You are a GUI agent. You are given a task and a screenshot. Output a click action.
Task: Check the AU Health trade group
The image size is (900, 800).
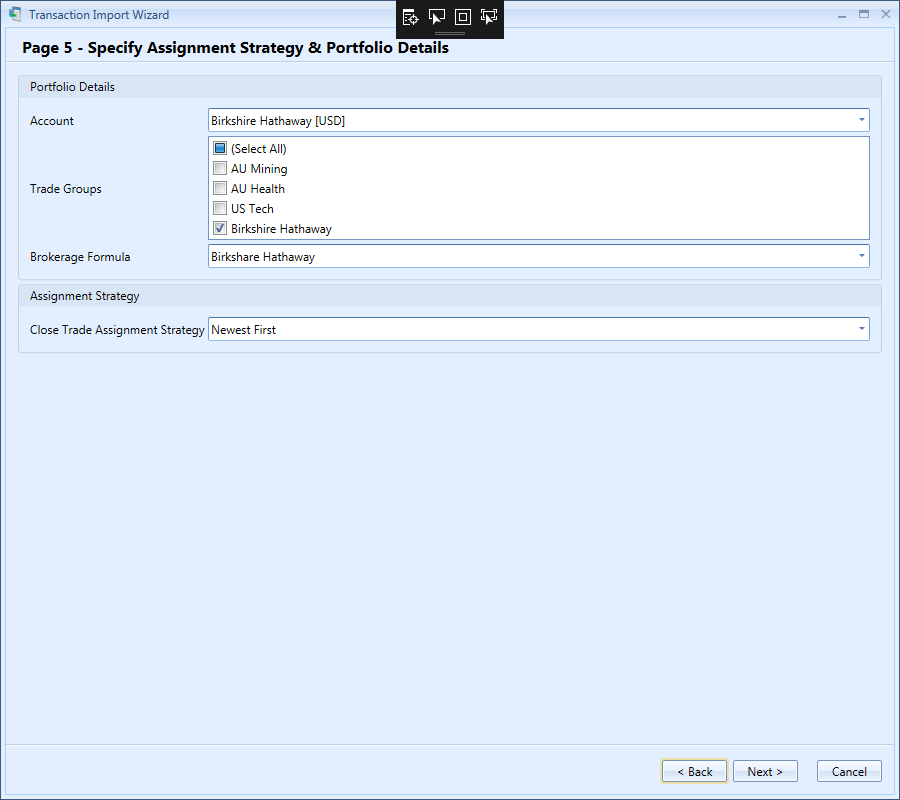[220, 188]
